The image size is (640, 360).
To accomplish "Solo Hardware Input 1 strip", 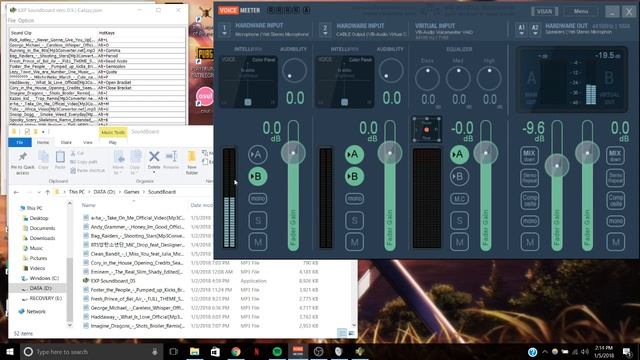I will pos(258,221).
